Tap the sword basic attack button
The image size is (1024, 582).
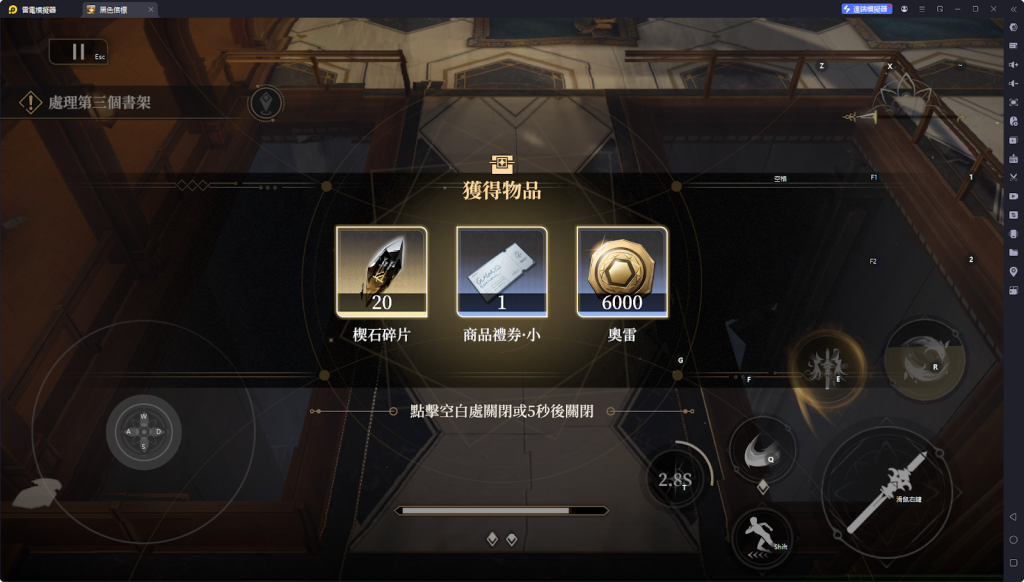pyautogui.click(x=886, y=492)
